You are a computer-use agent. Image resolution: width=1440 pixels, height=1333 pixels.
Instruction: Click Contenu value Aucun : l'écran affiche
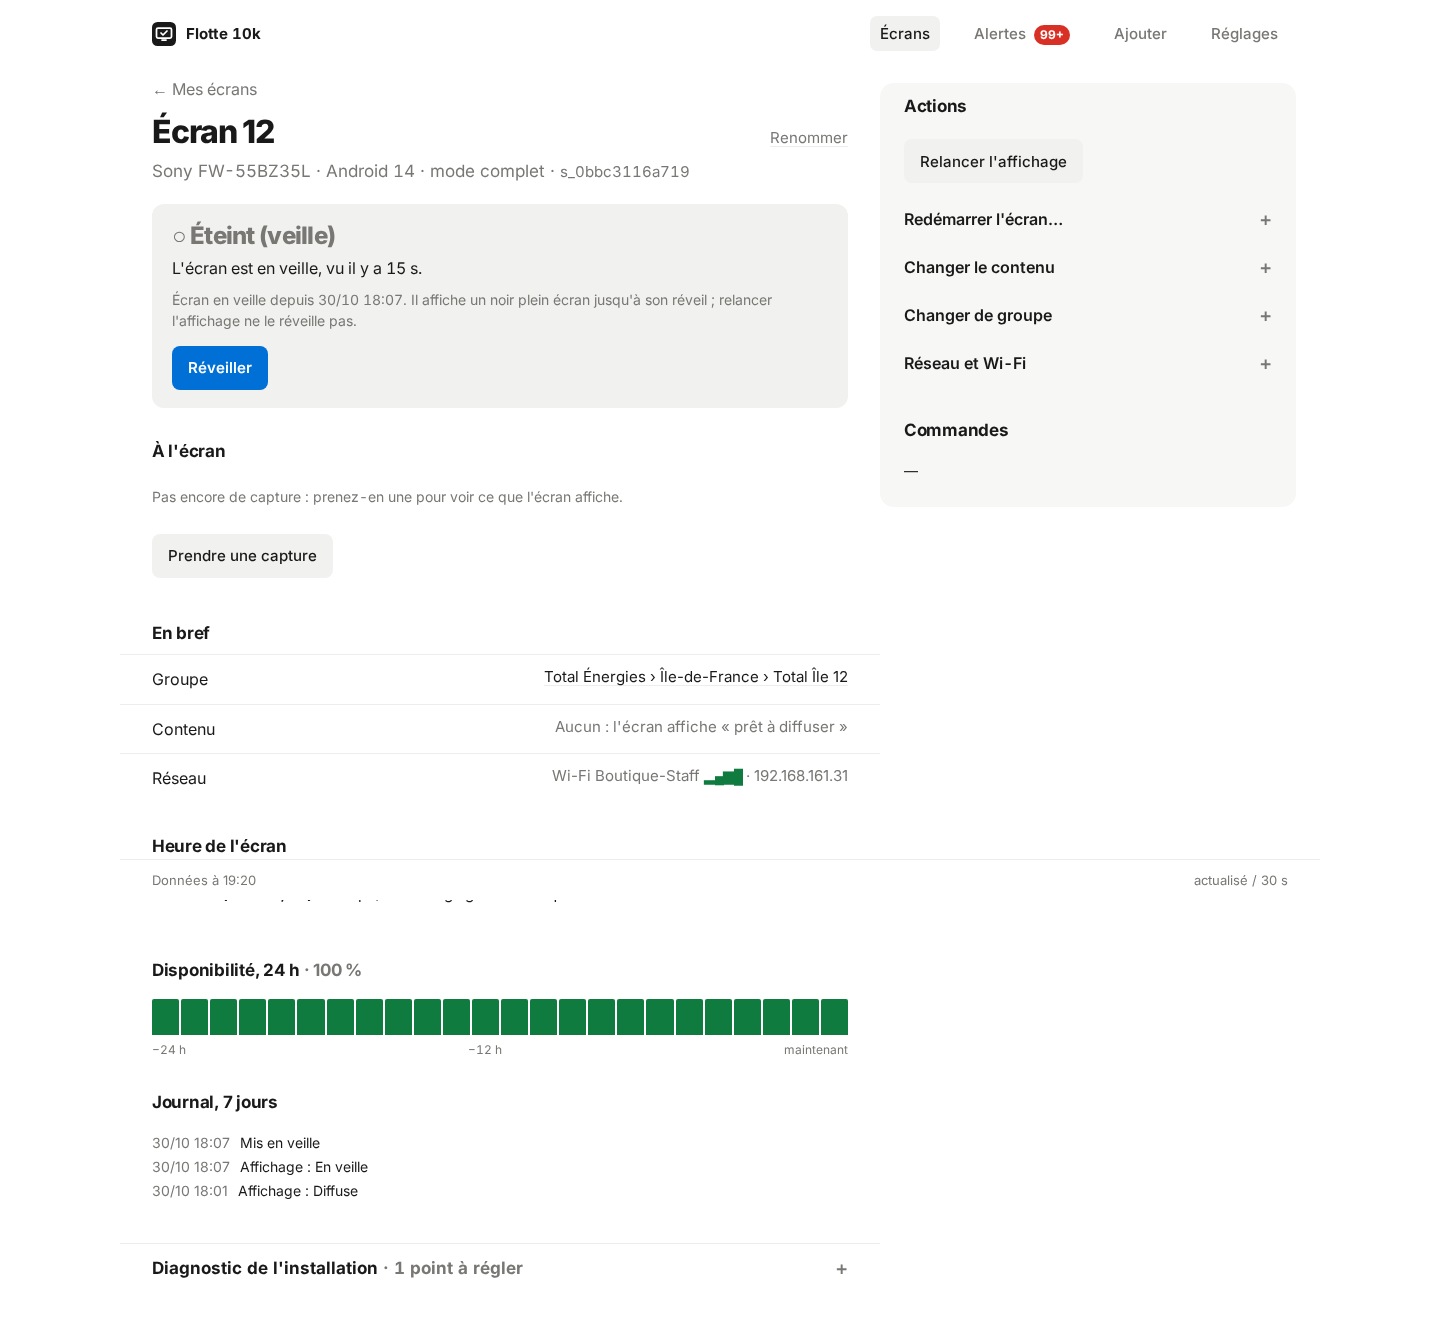pos(701,727)
